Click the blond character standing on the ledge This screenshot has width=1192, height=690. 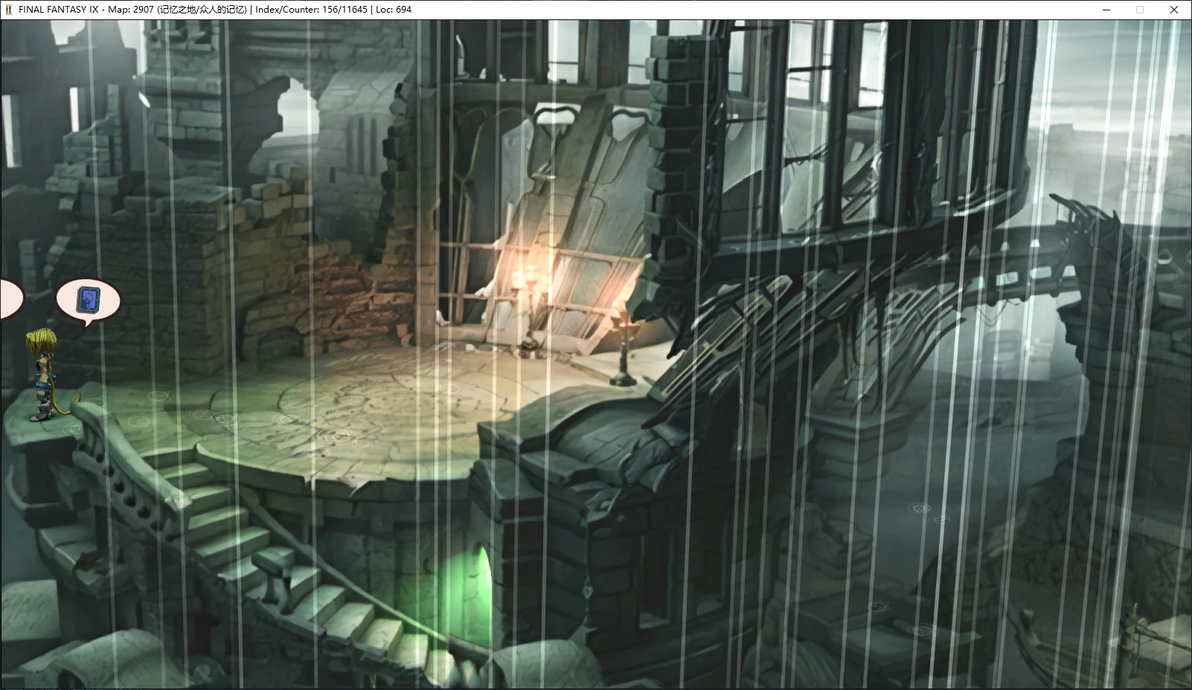pos(43,374)
